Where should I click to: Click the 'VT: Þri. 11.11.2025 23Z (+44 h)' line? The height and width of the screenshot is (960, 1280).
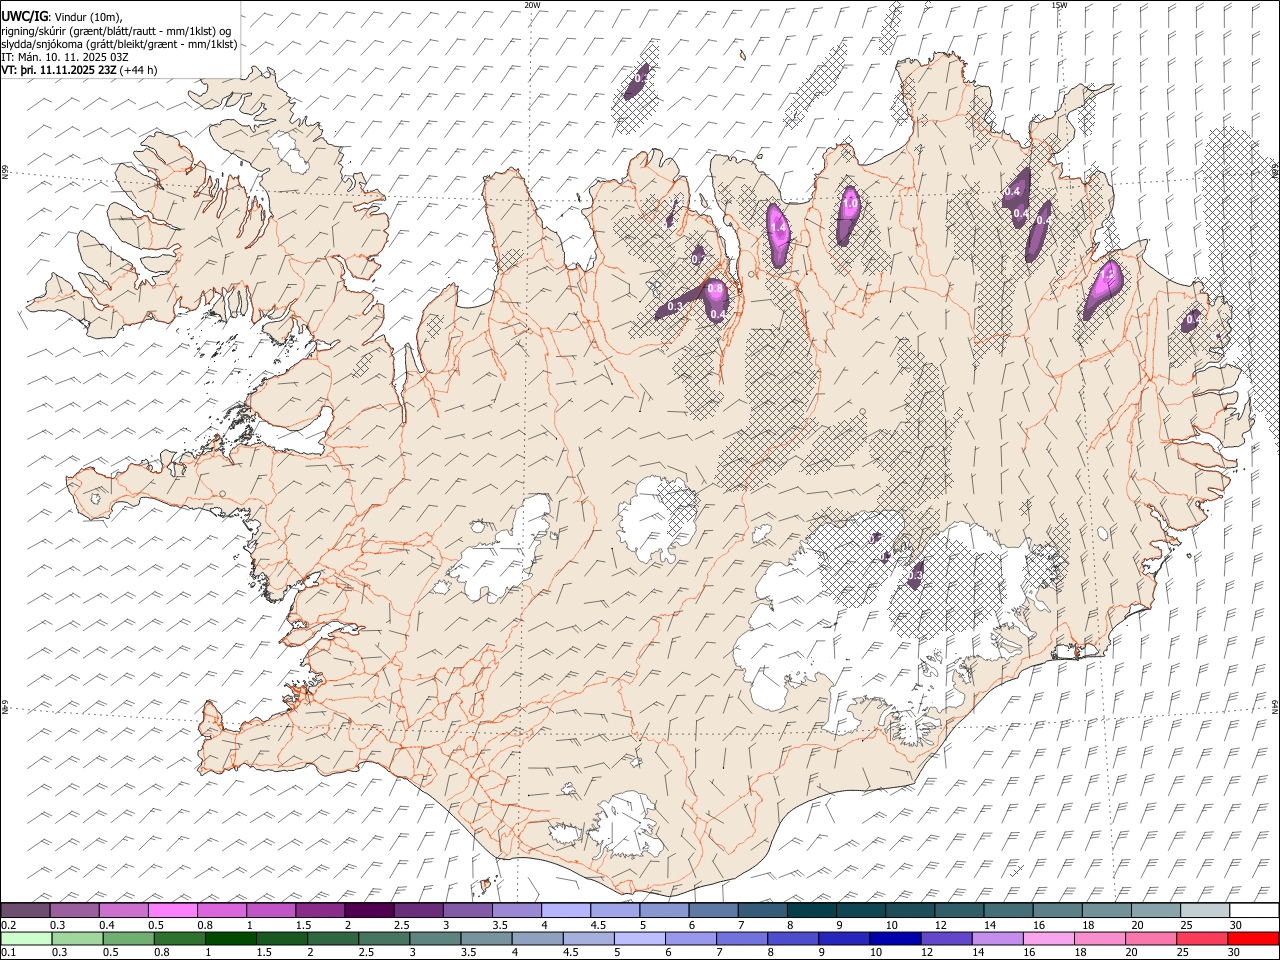pyautogui.click(x=79, y=70)
